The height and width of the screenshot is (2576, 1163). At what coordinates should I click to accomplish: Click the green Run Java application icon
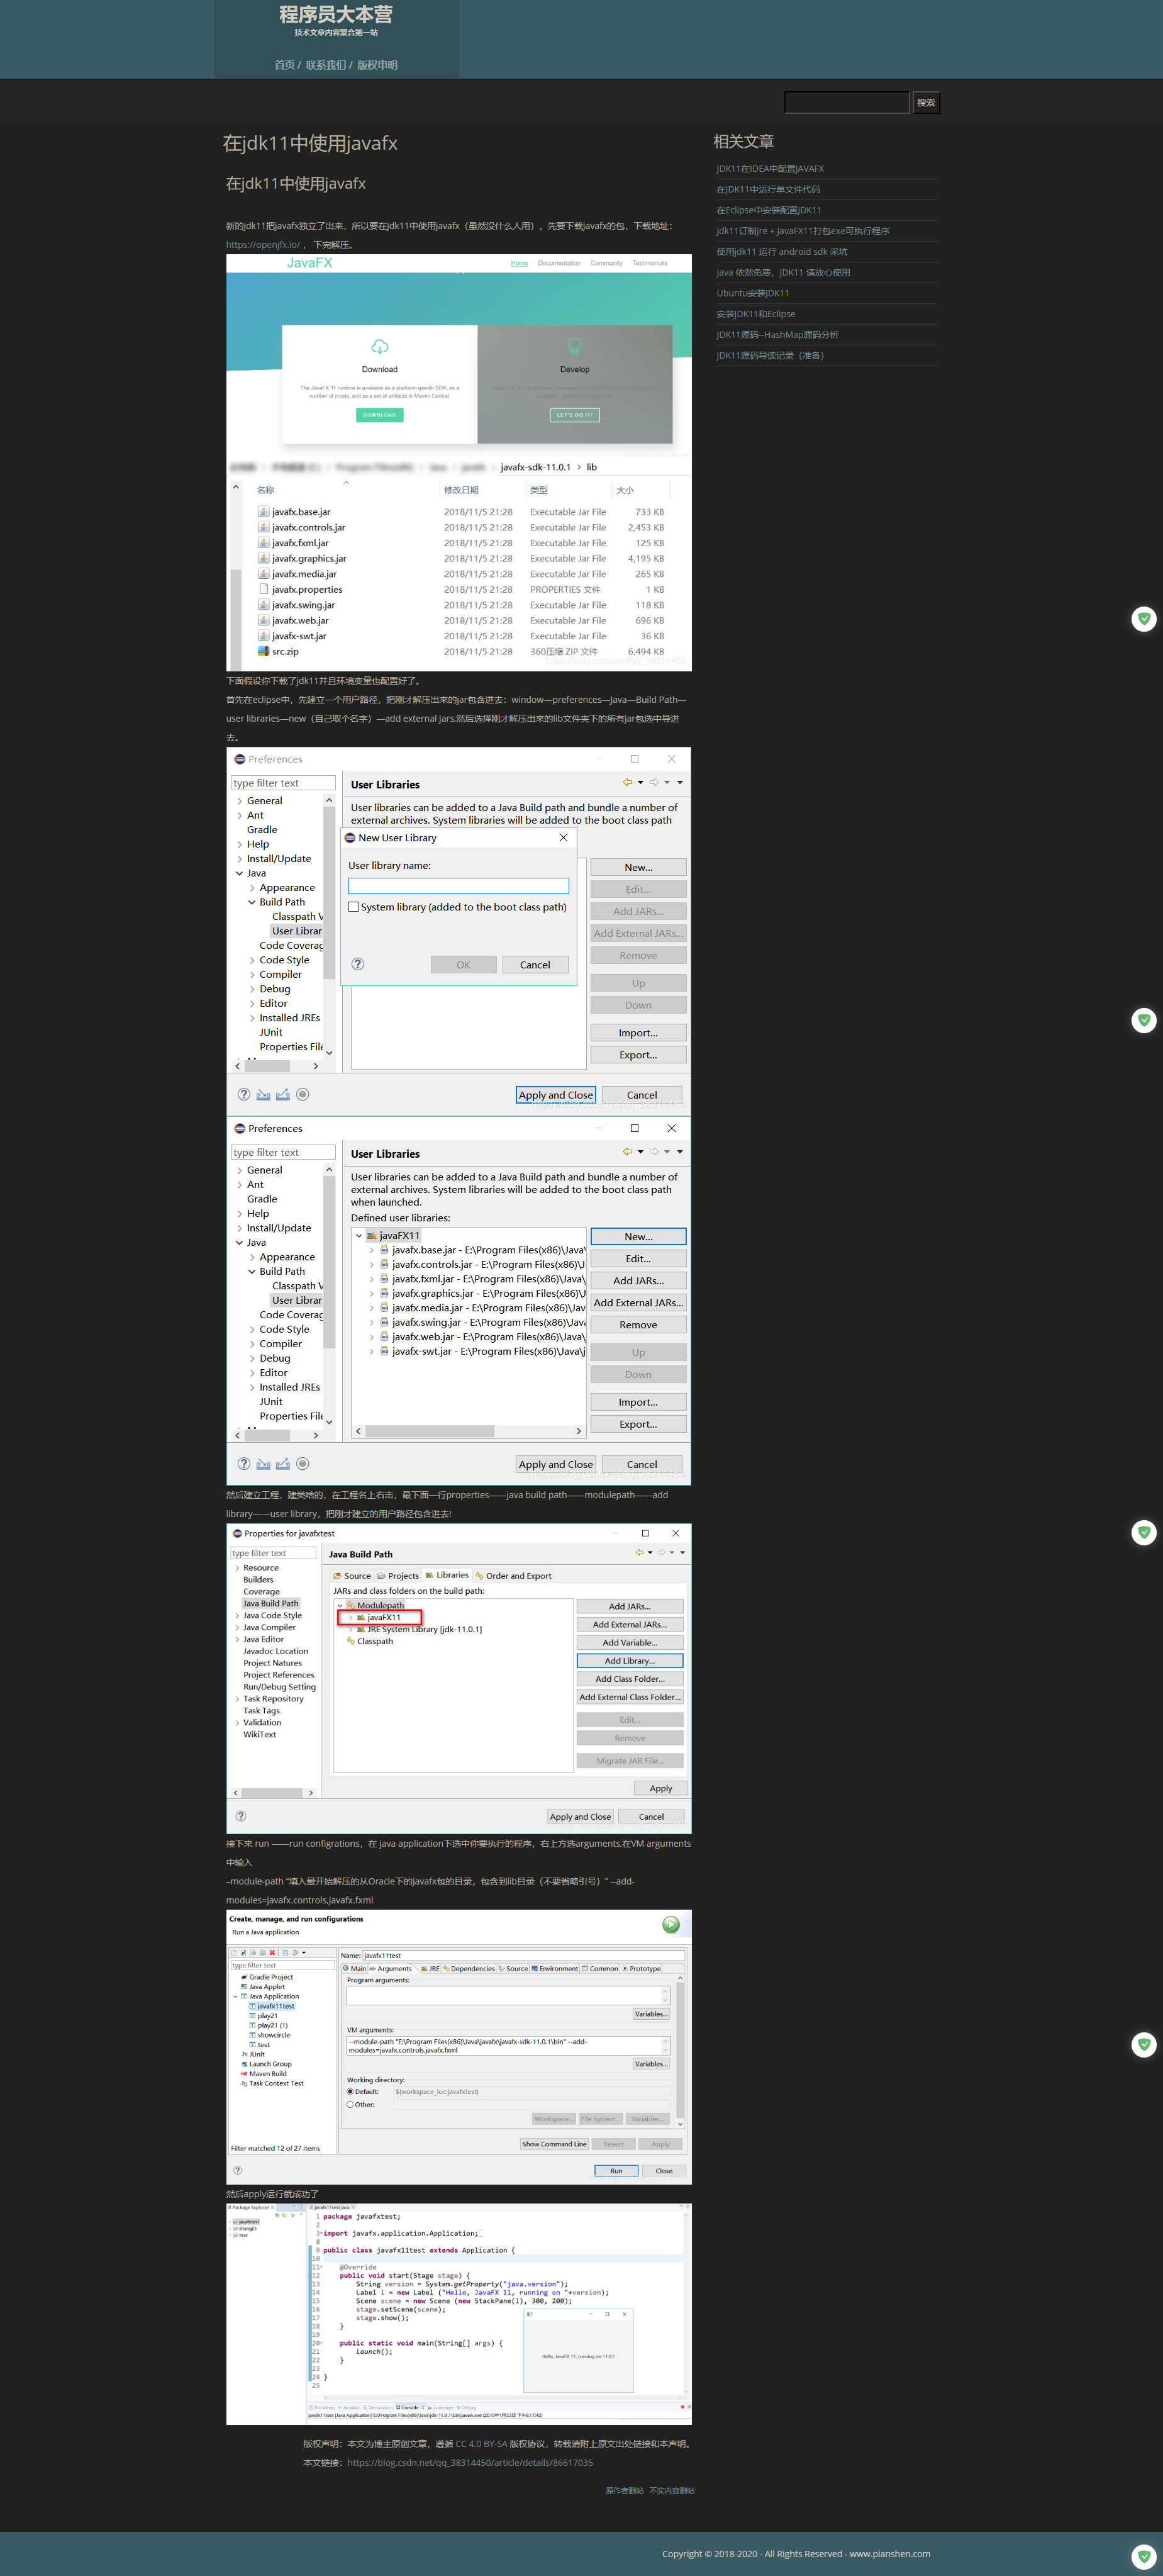[x=671, y=1924]
